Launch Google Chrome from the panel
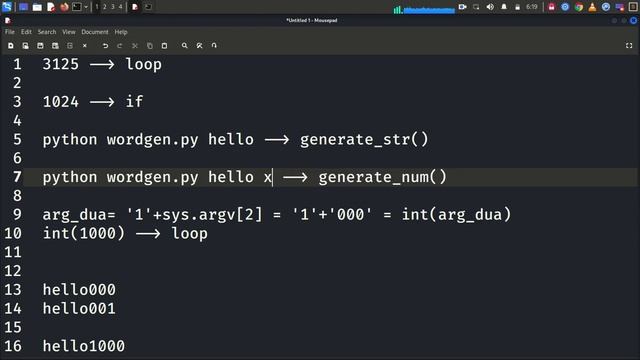This screenshot has height=360, width=640. tap(579, 7)
